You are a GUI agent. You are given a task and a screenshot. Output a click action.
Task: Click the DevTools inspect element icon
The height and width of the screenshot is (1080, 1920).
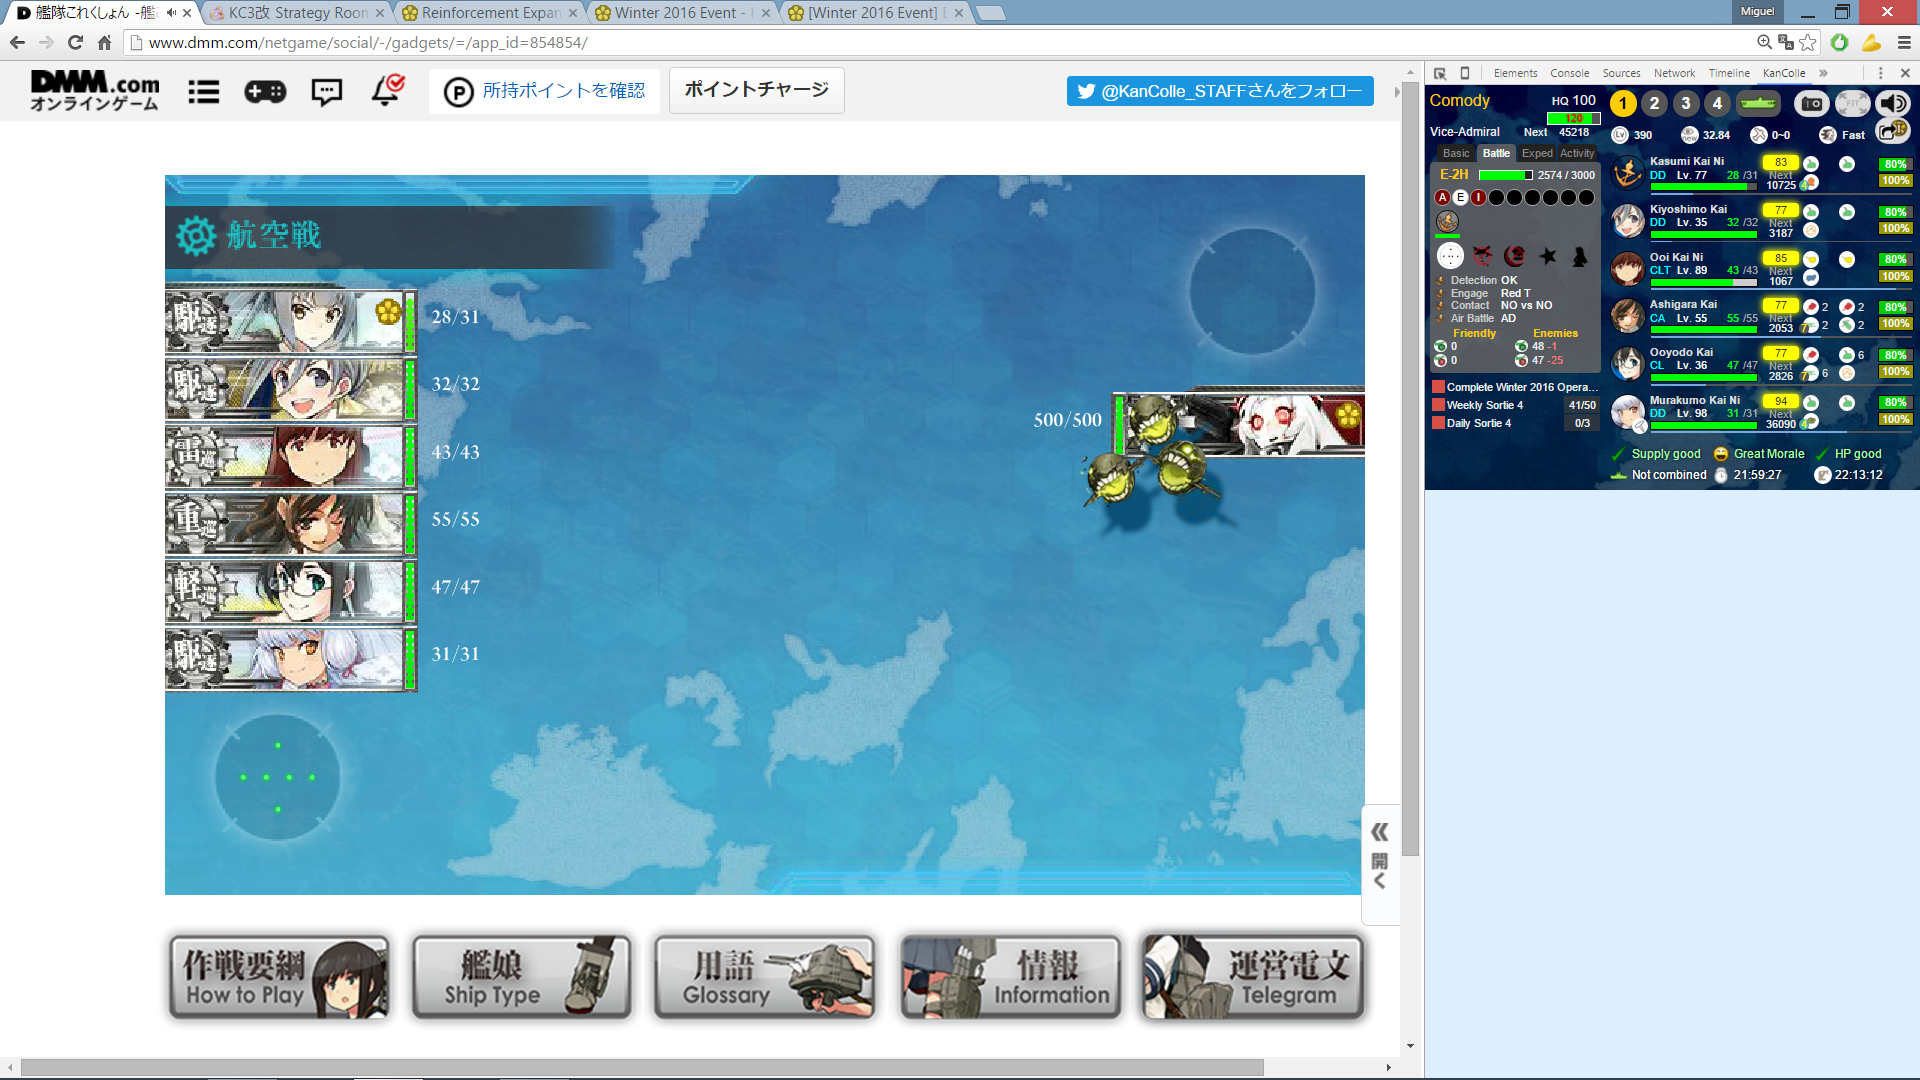pyautogui.click(x=1440, y=73)
